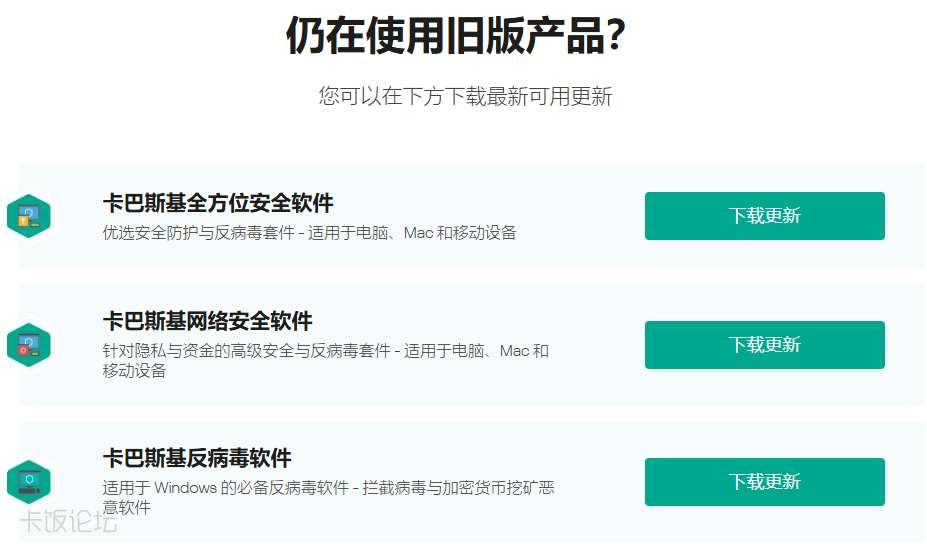Download update for 卡巴斯基全方位安全软件
The image size is (927, 544).
tap(764, 216)
